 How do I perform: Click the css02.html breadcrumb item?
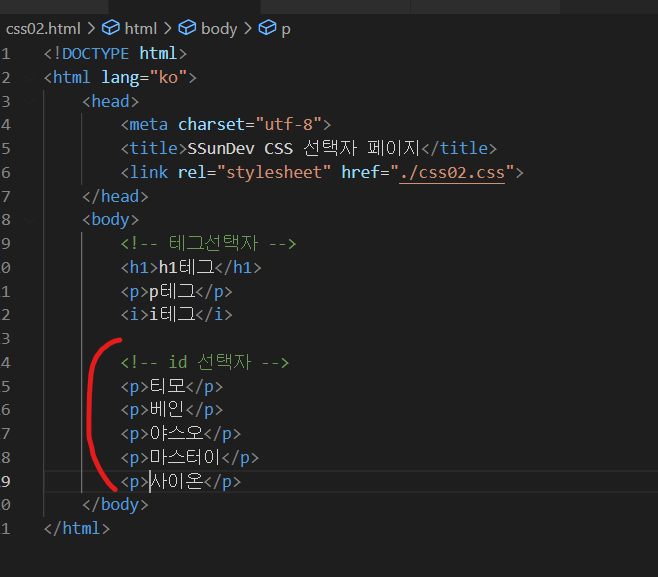point(43,29)
